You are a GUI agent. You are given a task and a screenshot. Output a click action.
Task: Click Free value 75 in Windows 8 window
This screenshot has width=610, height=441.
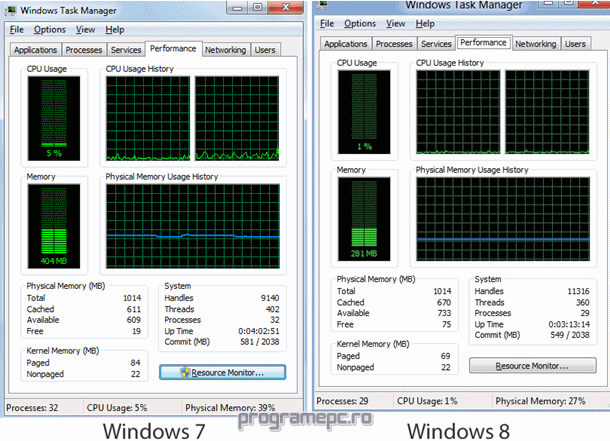point(446,324)
